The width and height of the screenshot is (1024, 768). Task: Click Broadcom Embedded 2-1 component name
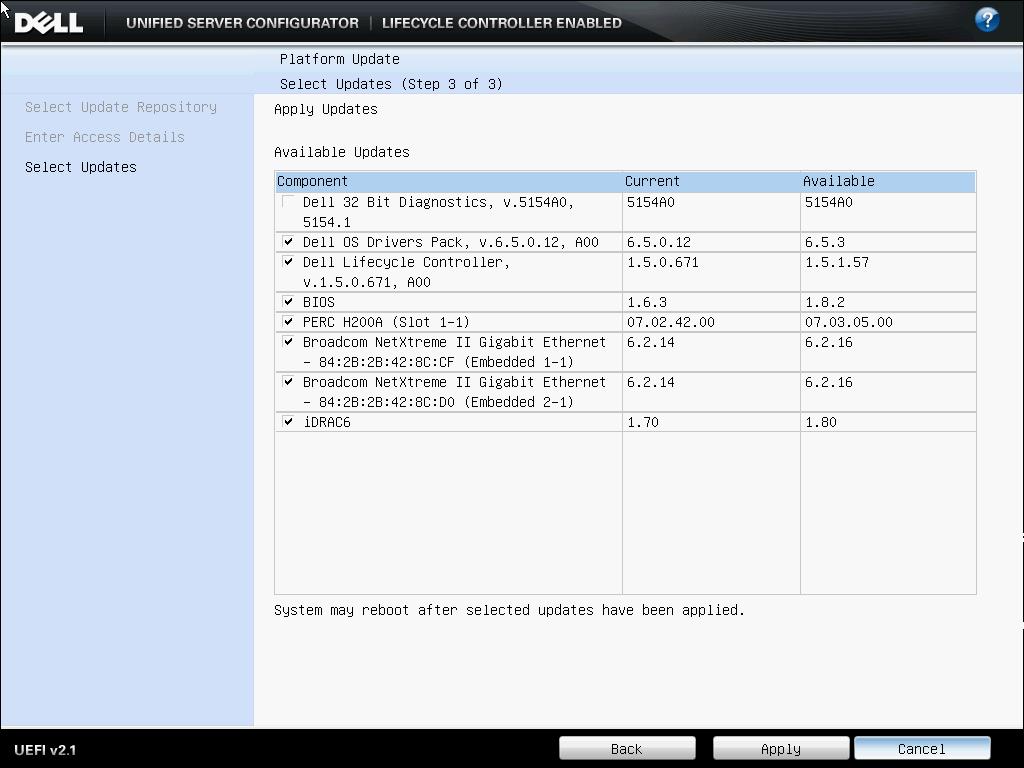click(x=455, y=392)
